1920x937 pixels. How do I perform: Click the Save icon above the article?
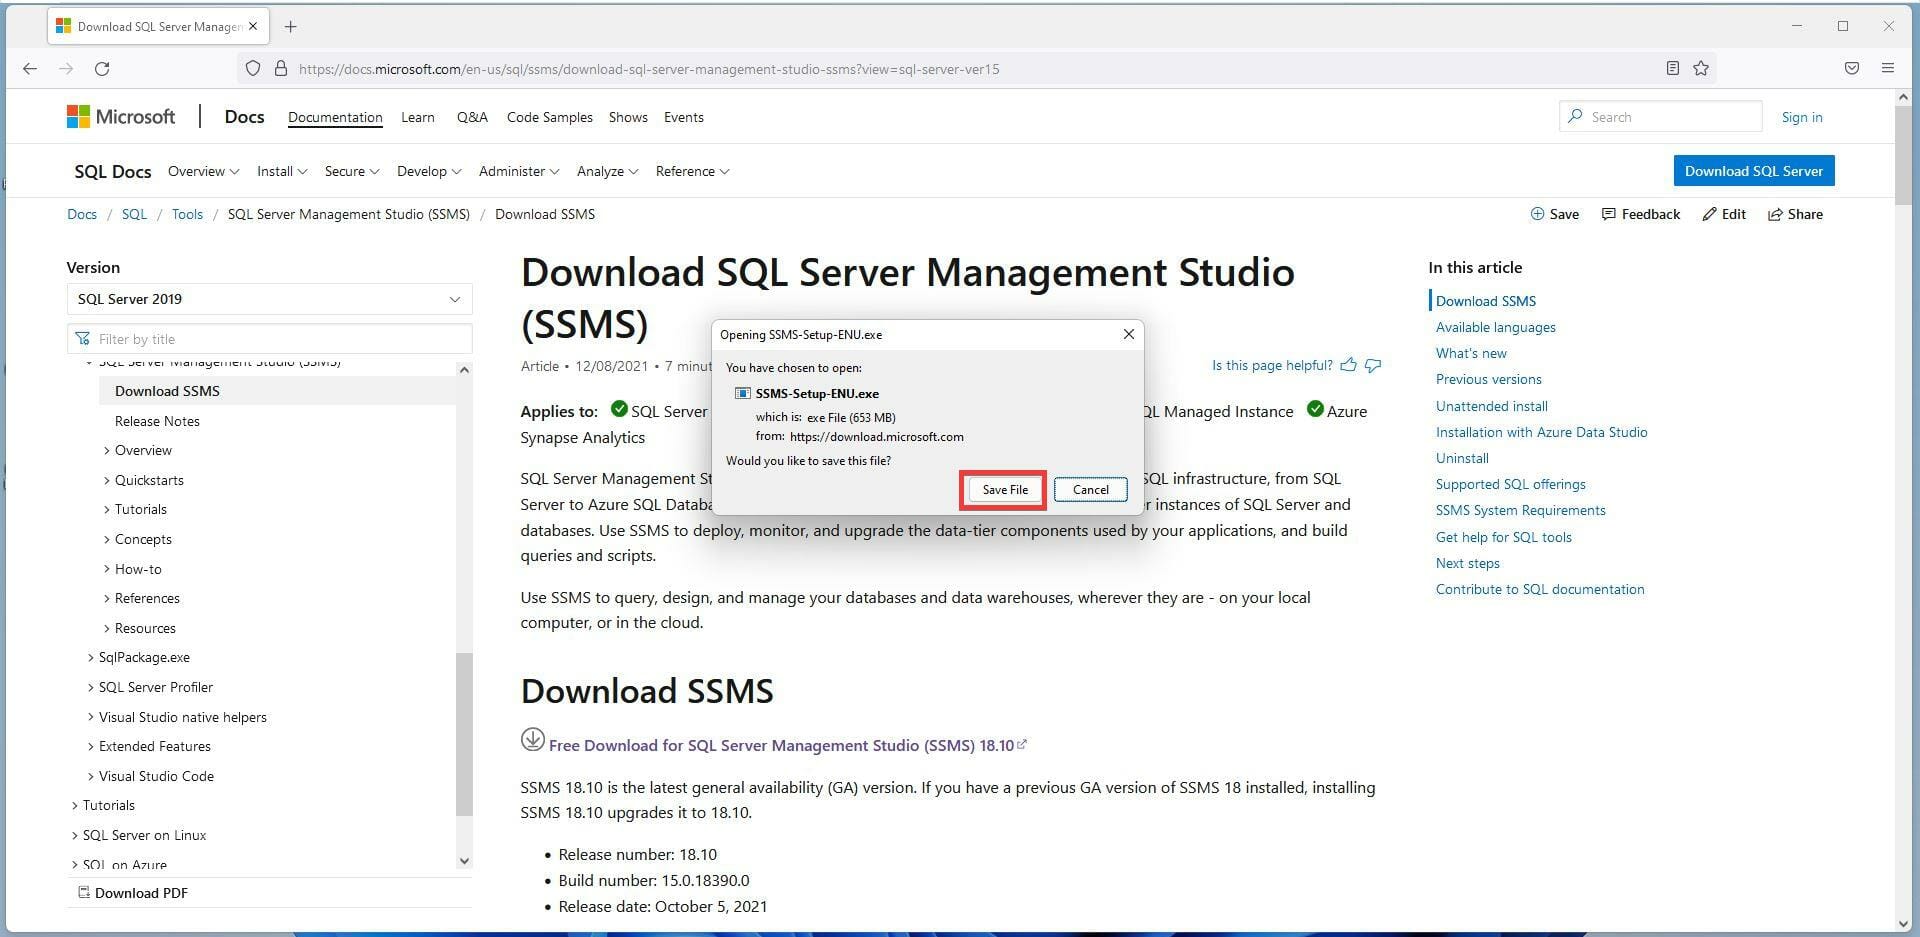(x=1554, y=214)
